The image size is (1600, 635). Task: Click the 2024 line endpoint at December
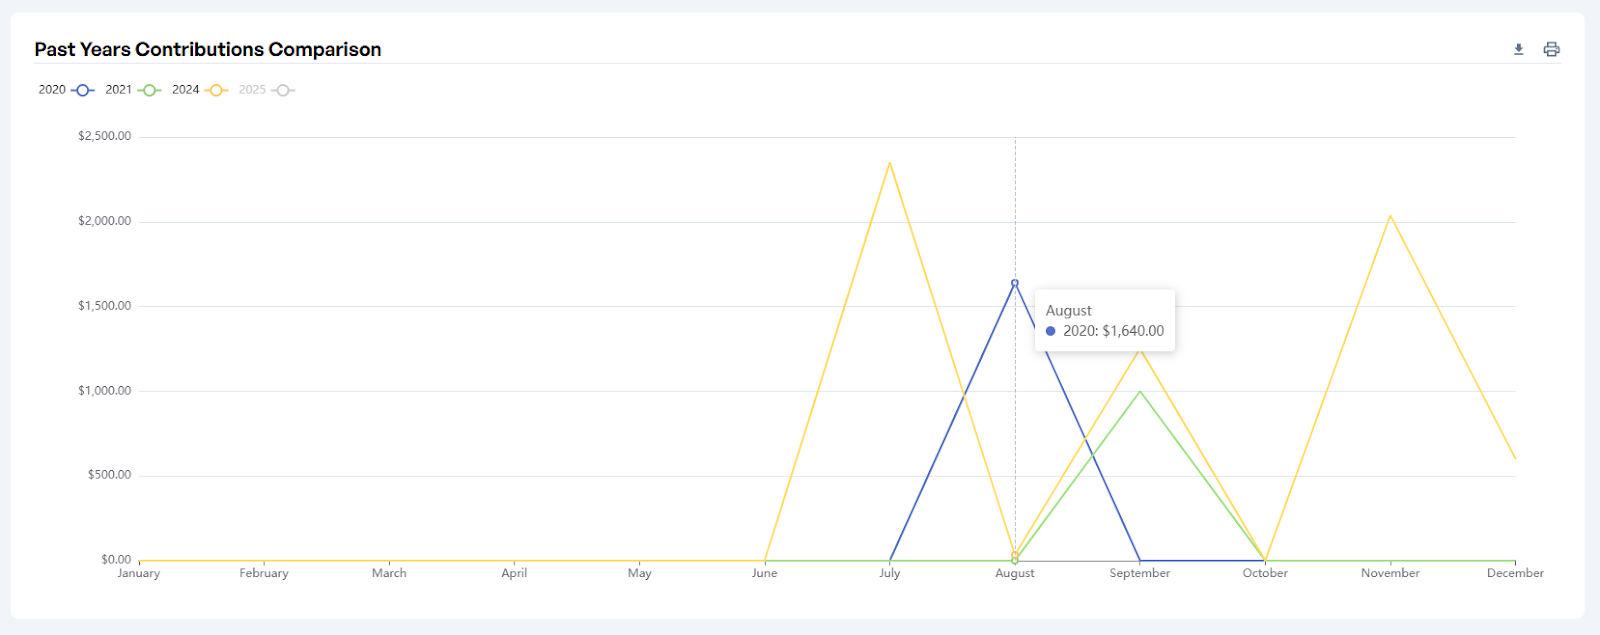coord(1515,459)
